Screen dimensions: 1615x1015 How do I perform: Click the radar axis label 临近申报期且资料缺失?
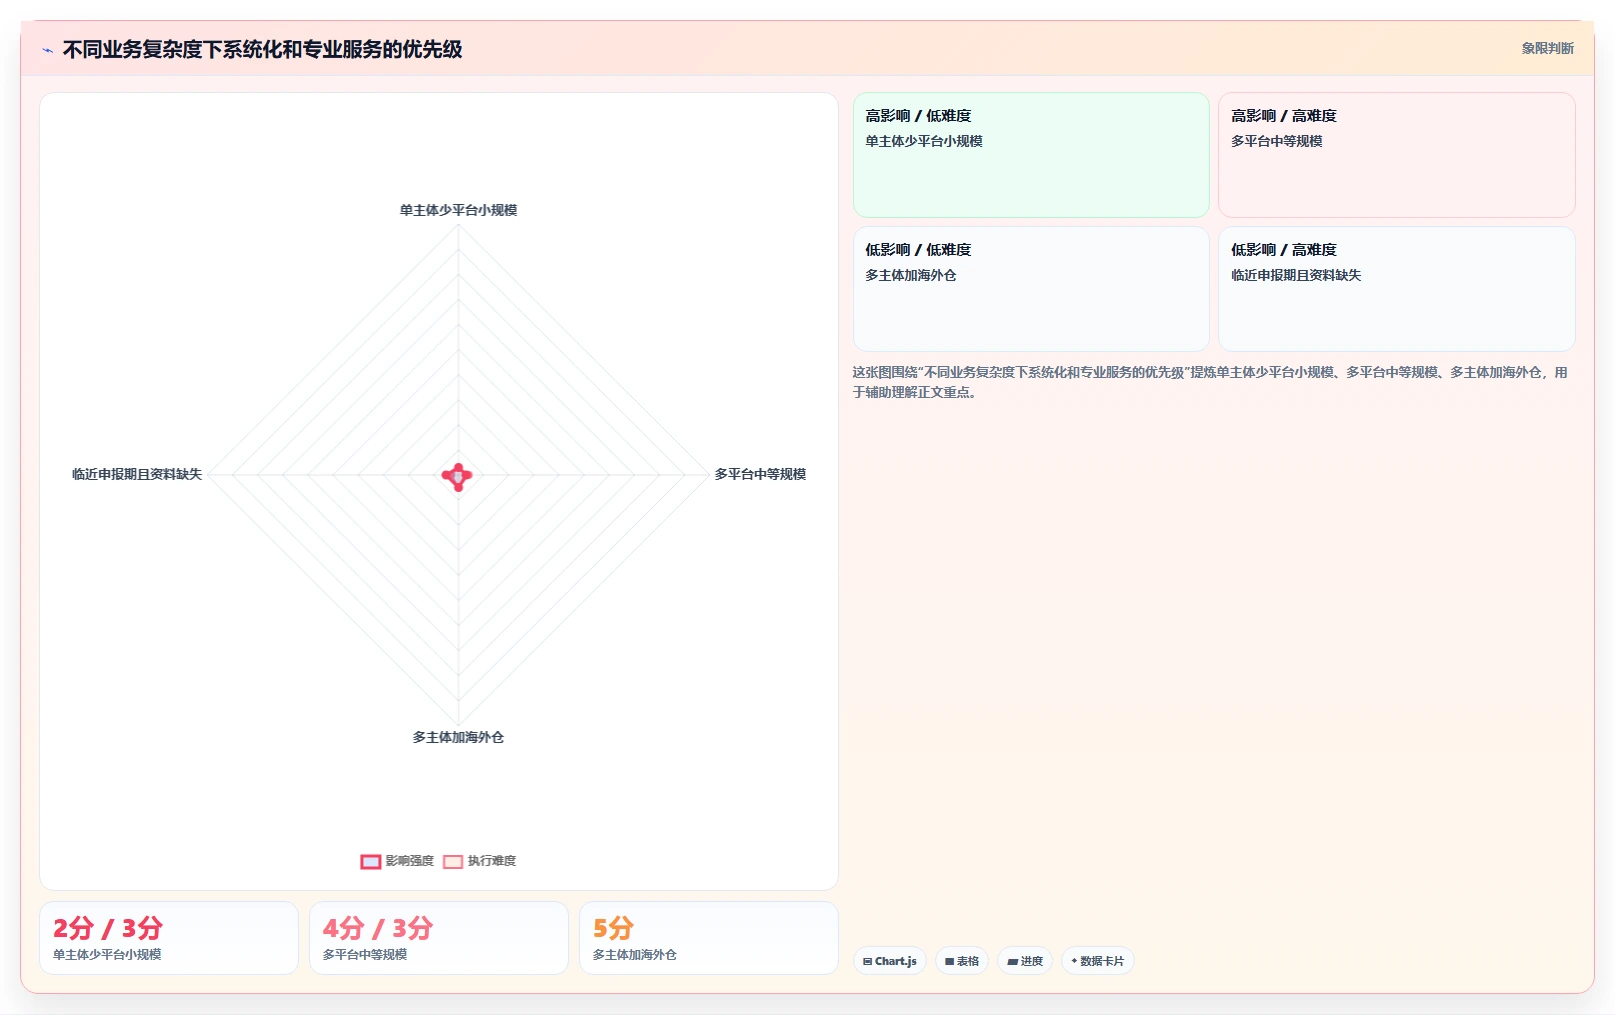coord(137,474)
